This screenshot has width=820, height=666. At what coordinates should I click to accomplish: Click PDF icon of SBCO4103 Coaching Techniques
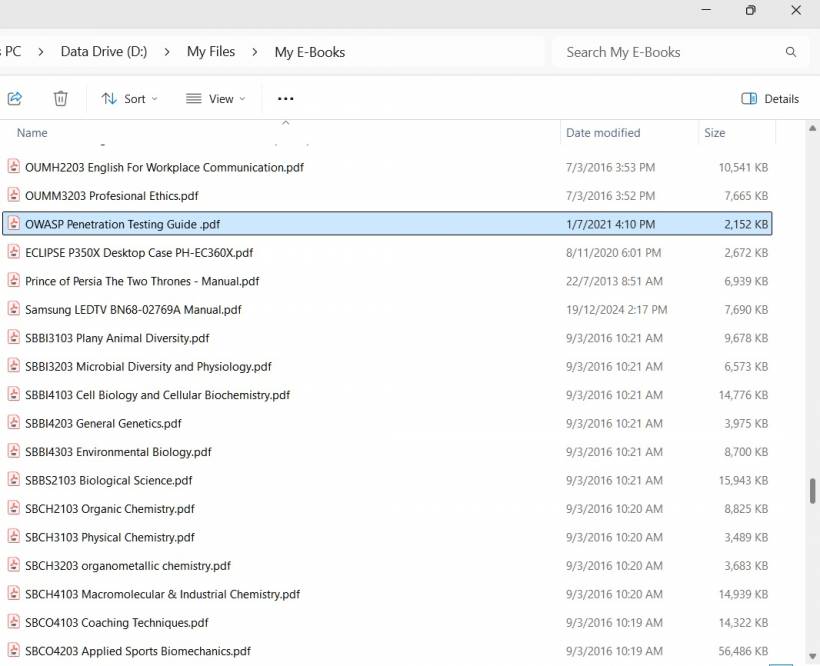(14, 622)
